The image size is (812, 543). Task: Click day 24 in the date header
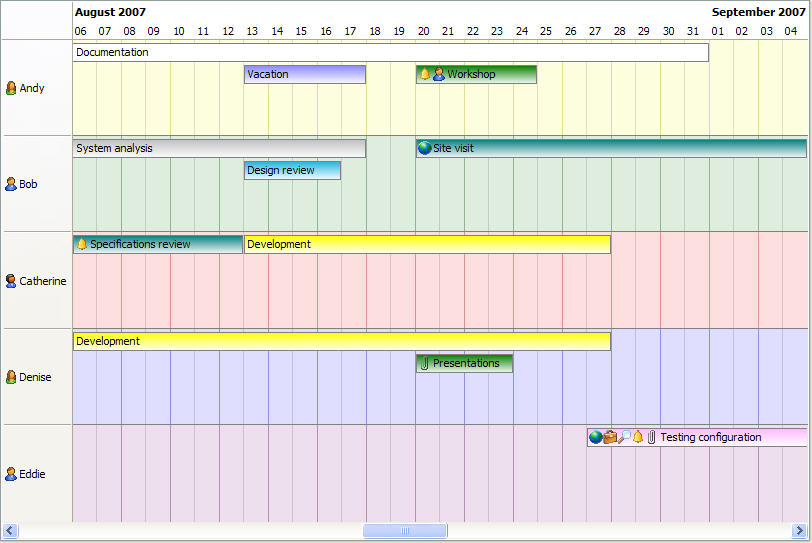tap(521, 31)
